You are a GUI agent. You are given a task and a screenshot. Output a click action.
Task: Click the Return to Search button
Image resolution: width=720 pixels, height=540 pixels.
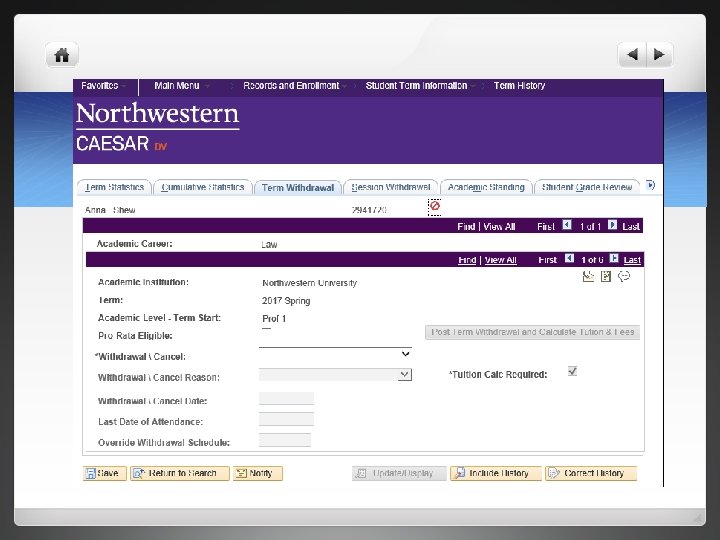[x=180, y=473]
